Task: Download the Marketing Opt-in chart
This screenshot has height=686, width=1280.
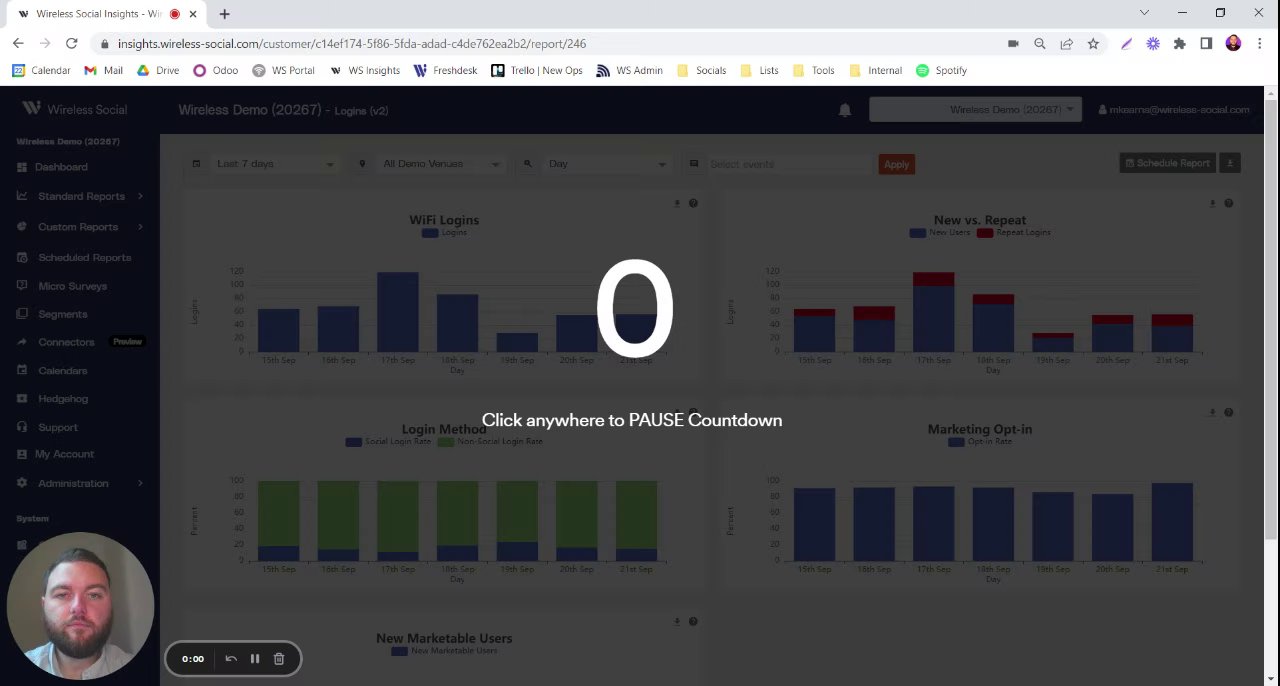Action: point(1213,412)
